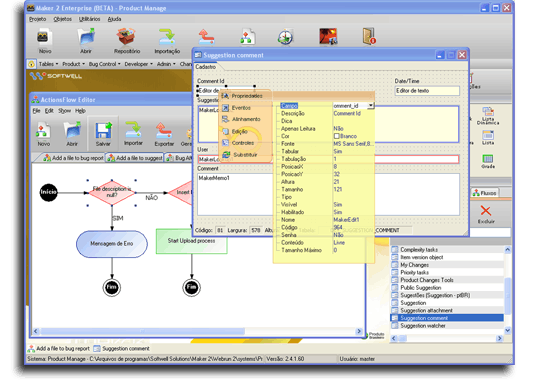Expand the Product dropdown menu

(x=73, y=64)
